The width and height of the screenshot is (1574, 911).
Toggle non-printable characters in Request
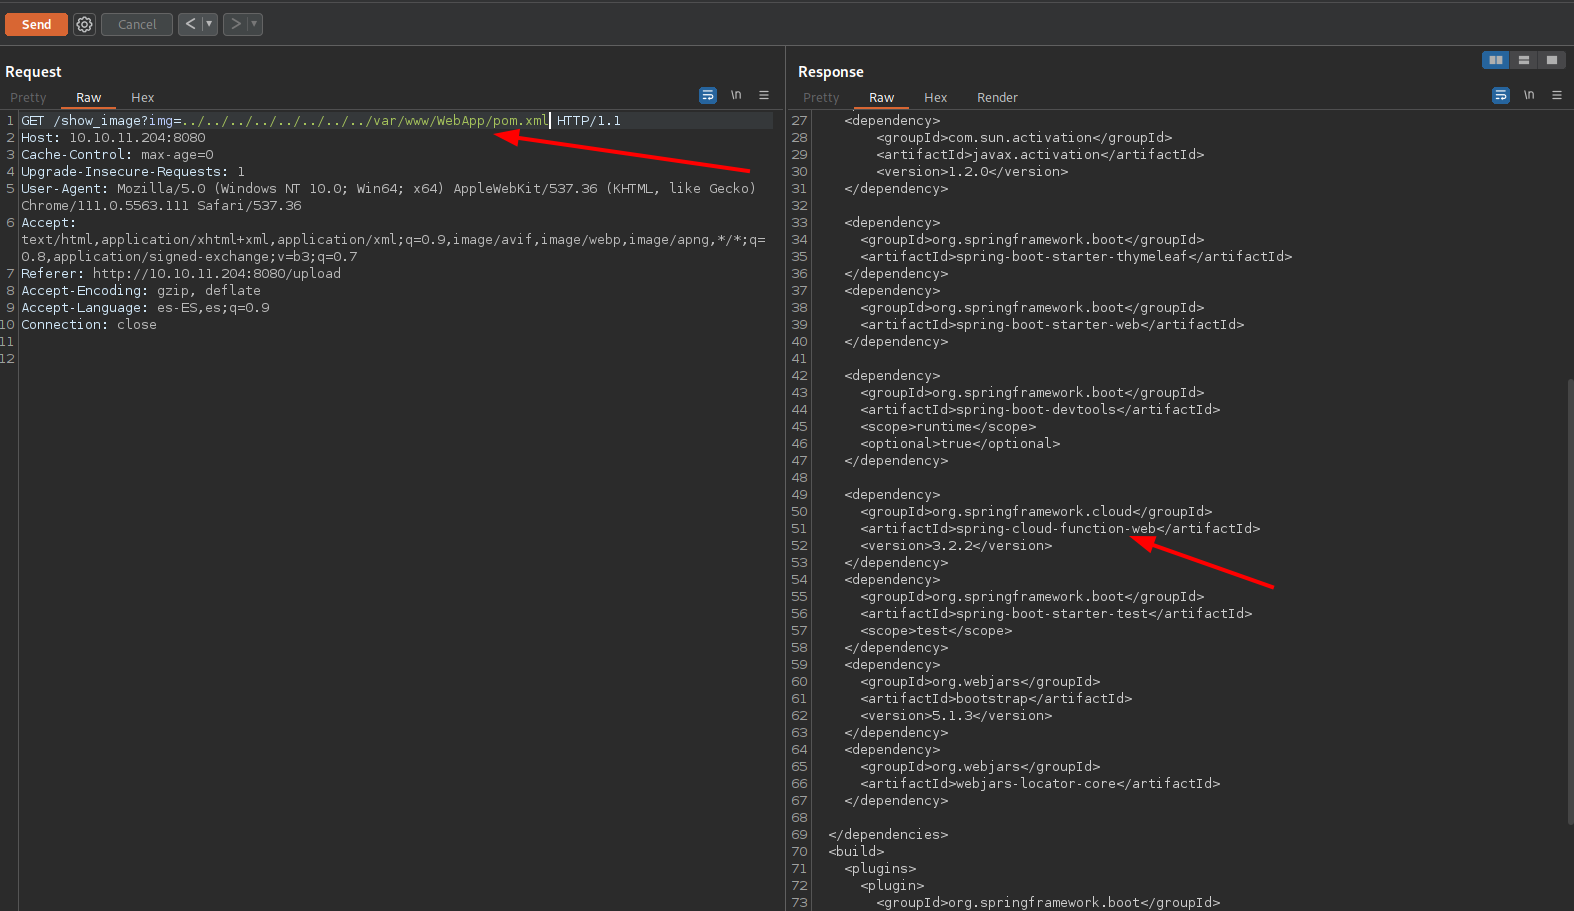(736, 95)
